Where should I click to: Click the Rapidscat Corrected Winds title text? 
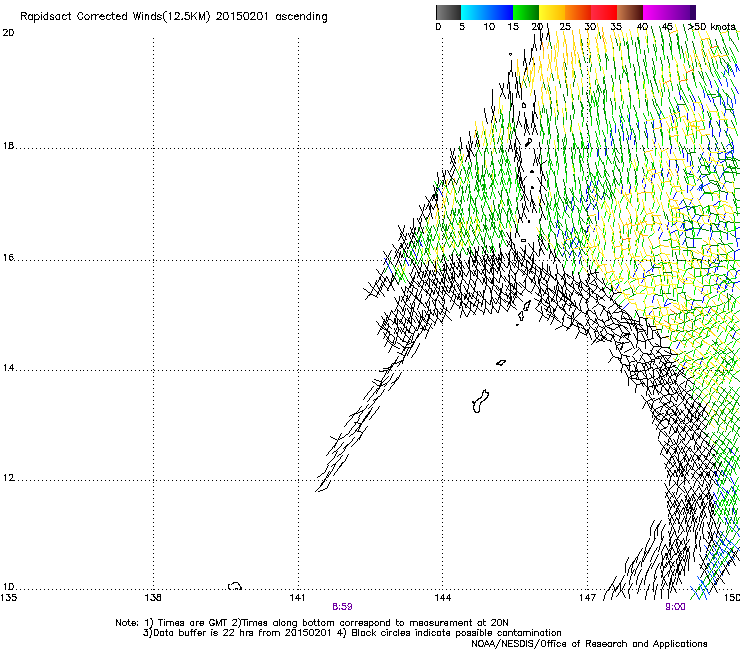pos(174,16)
